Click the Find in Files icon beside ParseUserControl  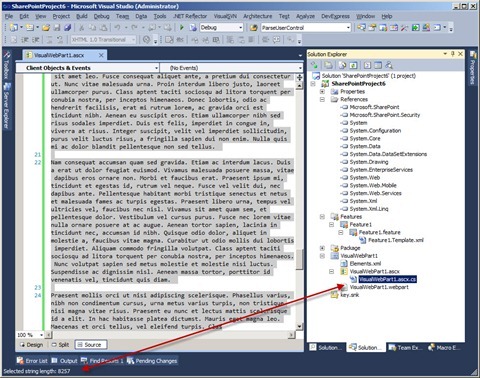[x=253, y=28]
